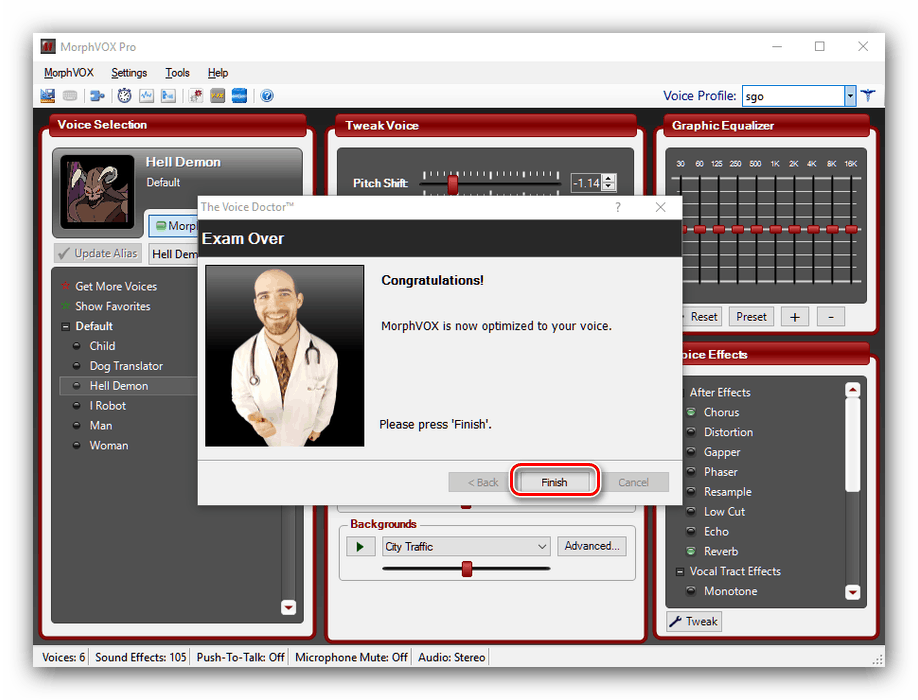Click the Update Alias button

(x=98, y=253)
